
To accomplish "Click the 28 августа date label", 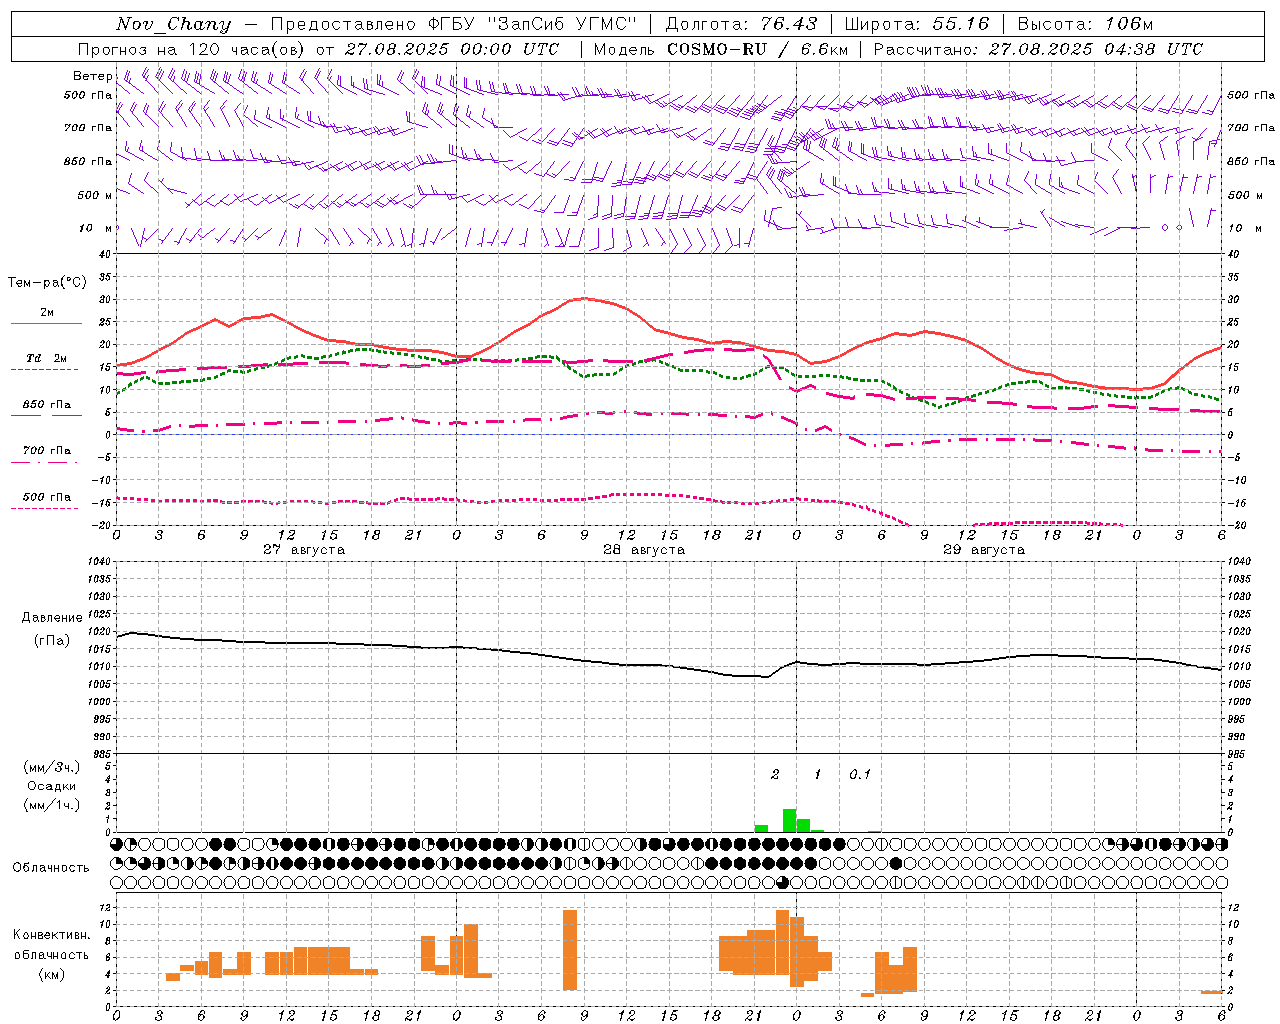I will pos(643,550).
